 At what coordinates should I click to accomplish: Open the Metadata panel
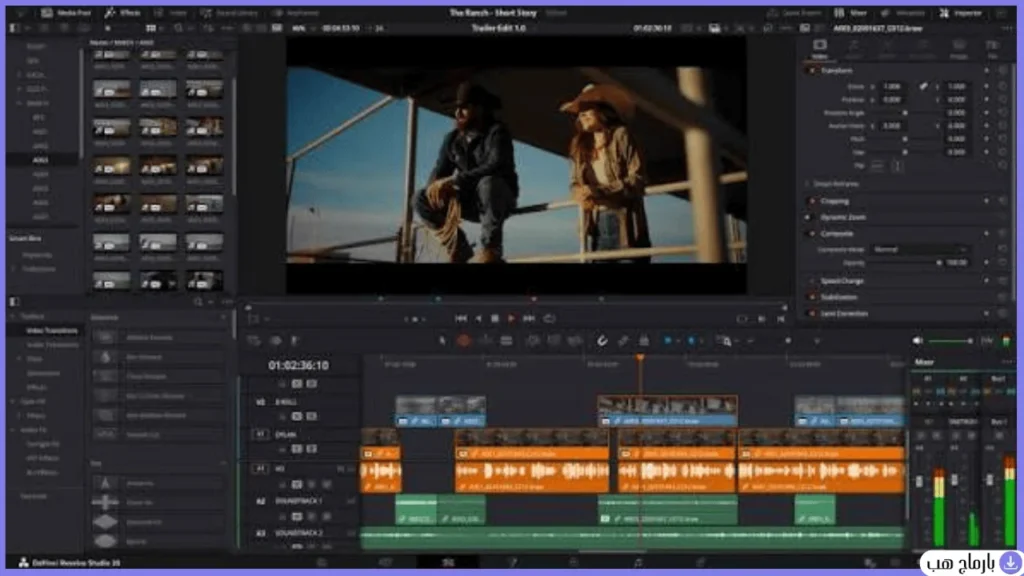click(x=904, y=13)
